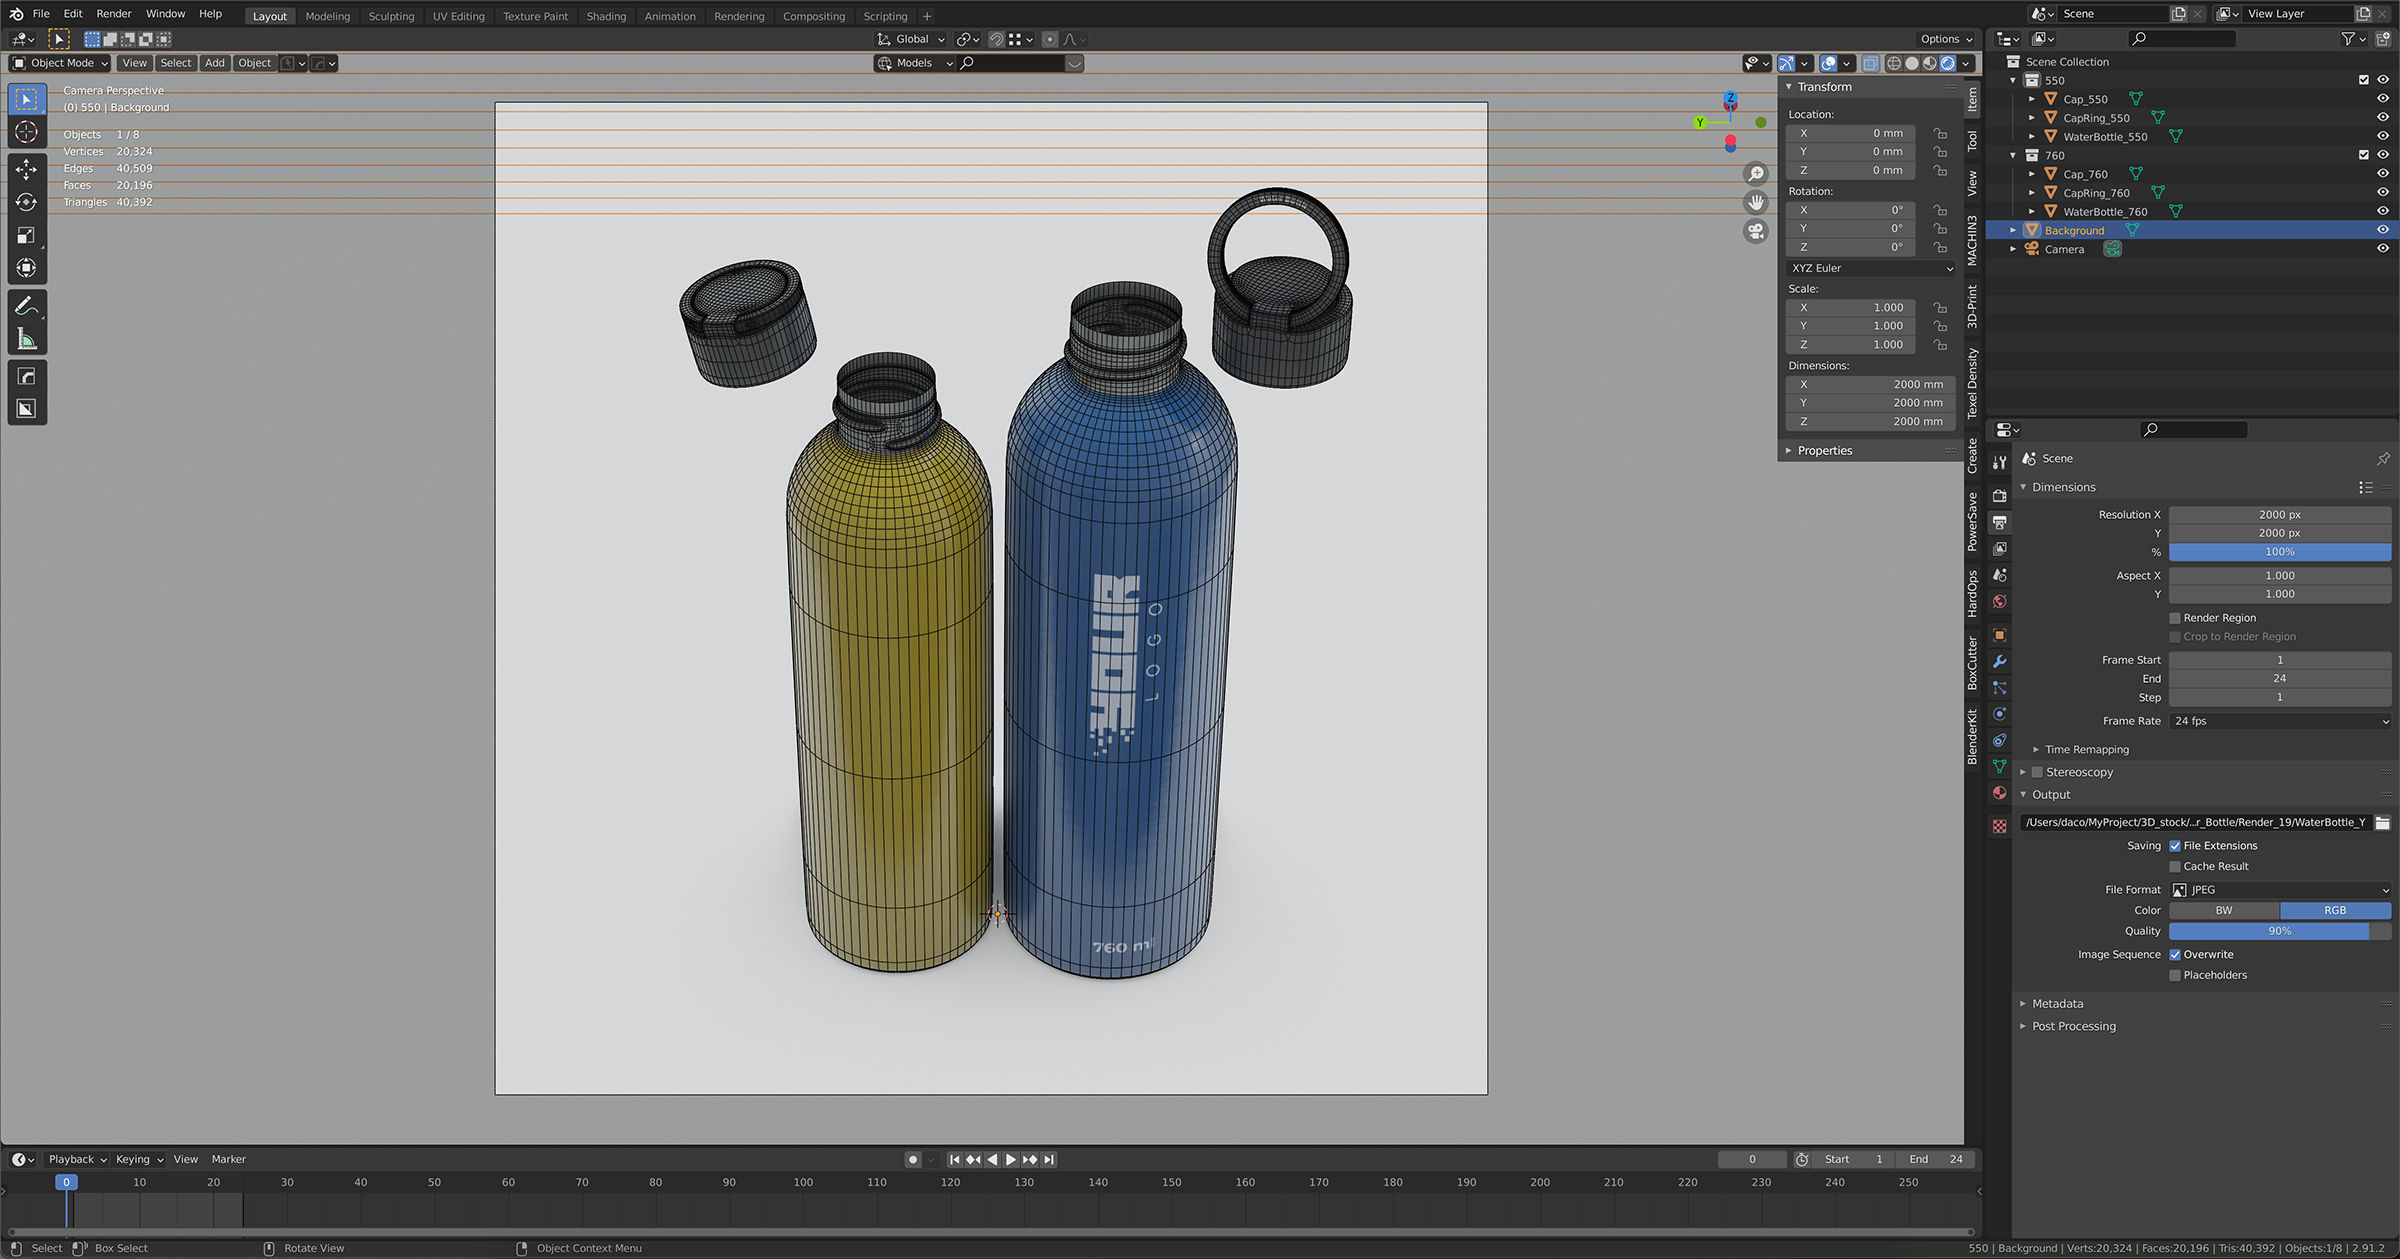This screenshot has width=2400, height=1259.
Task: Click the pin icon in the Scene properties header
Action: [2383, 458]
